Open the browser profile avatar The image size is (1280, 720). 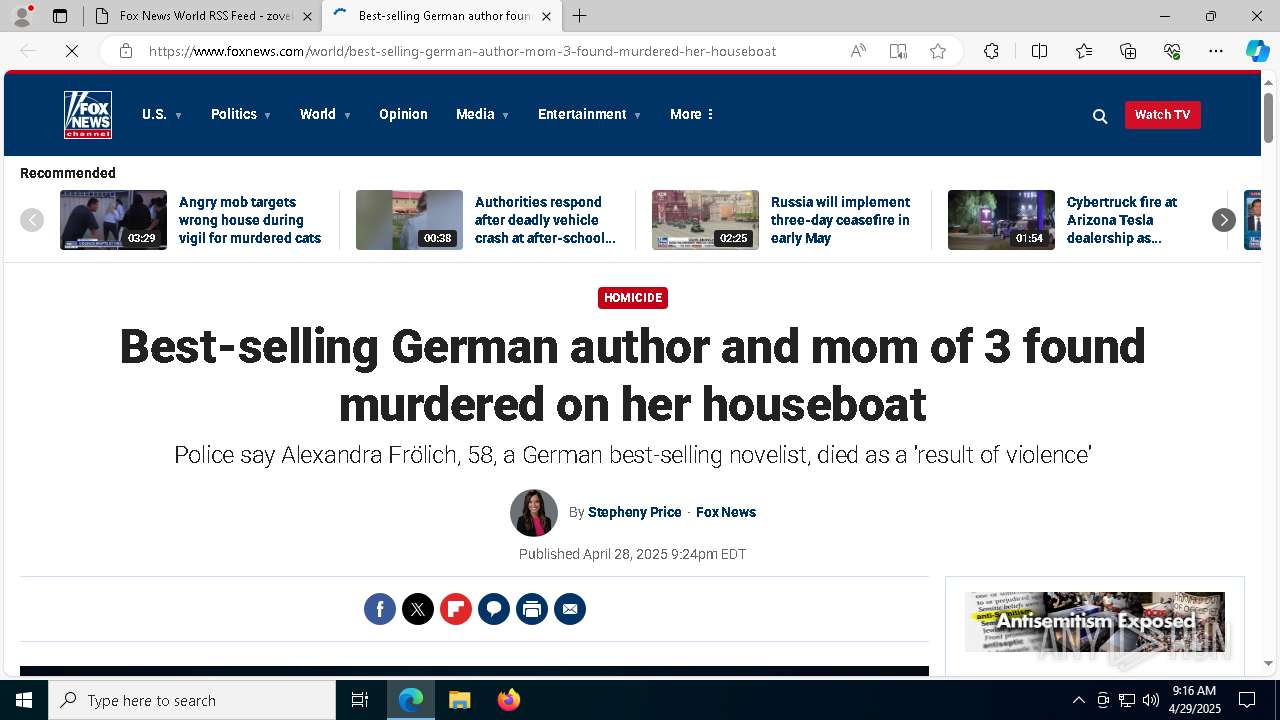[22, 16]
